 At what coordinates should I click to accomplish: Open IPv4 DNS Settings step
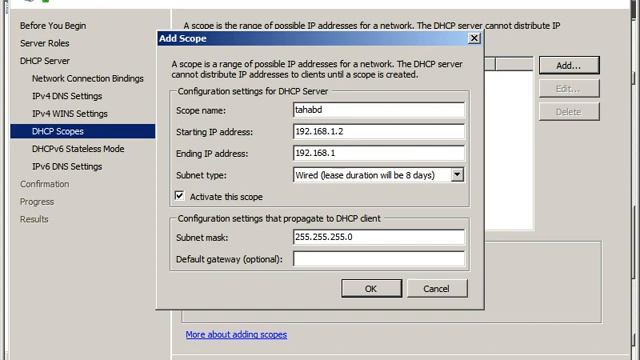[x=67, y=96]
